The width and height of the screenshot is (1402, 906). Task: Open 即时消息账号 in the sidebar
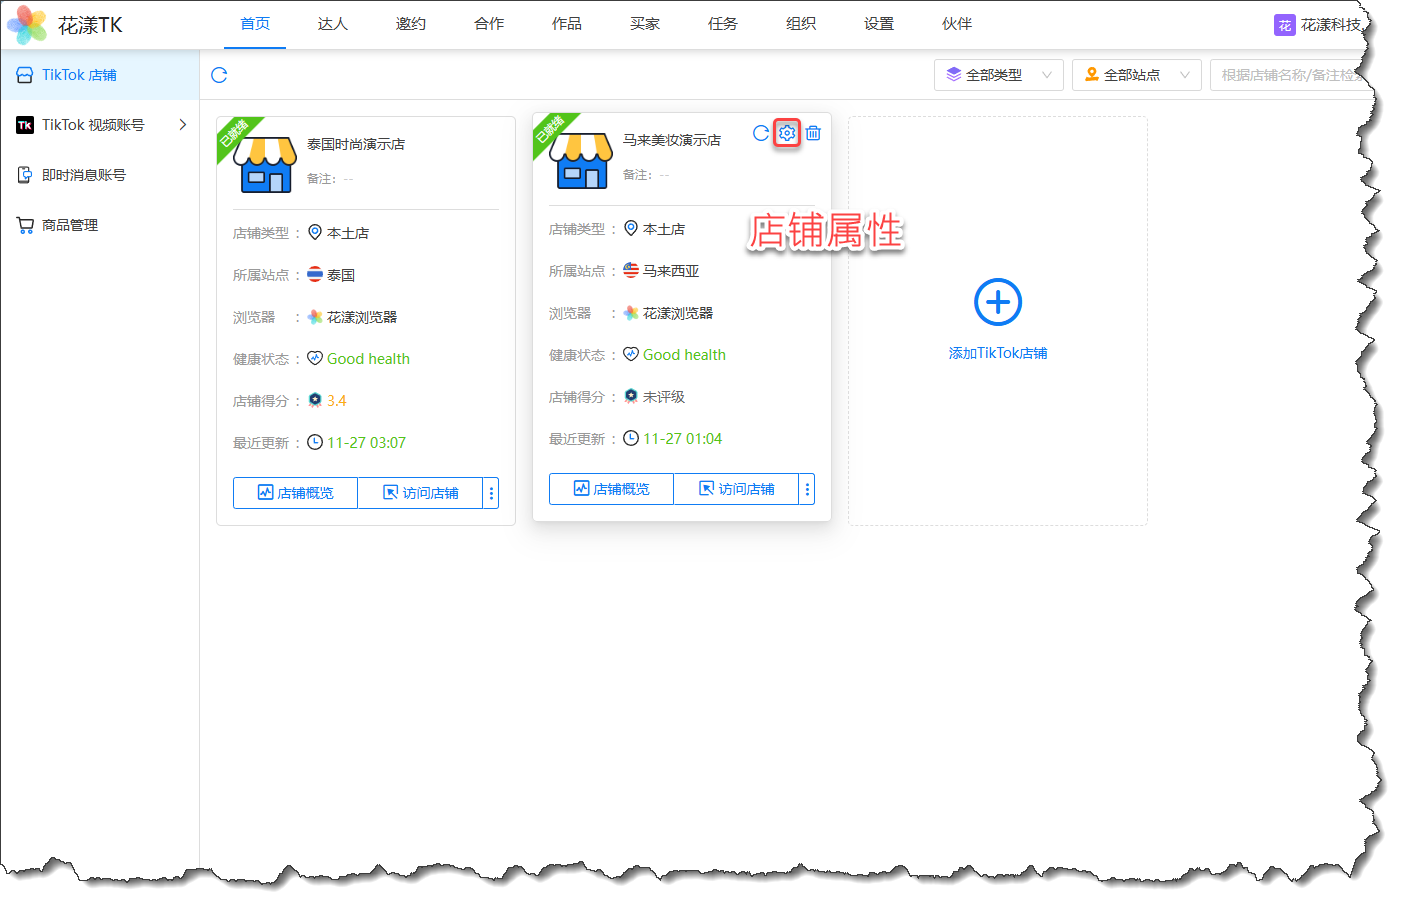(x=84, y=175)
